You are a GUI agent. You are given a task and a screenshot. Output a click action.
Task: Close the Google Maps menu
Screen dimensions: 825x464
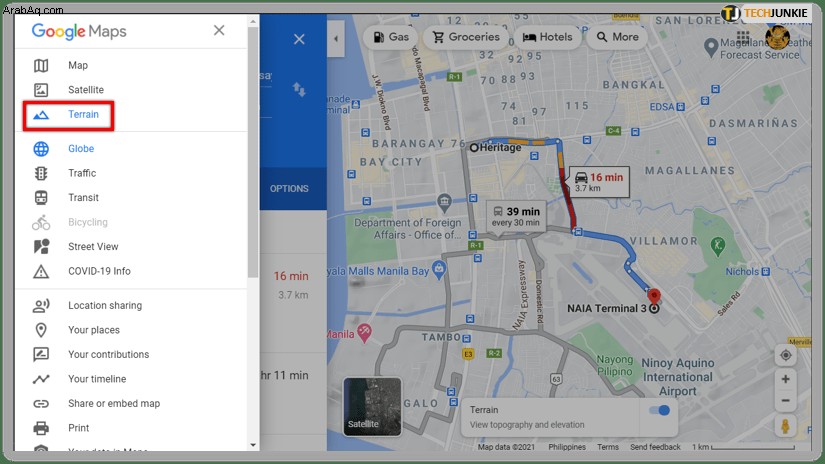[x=219, y=31]
